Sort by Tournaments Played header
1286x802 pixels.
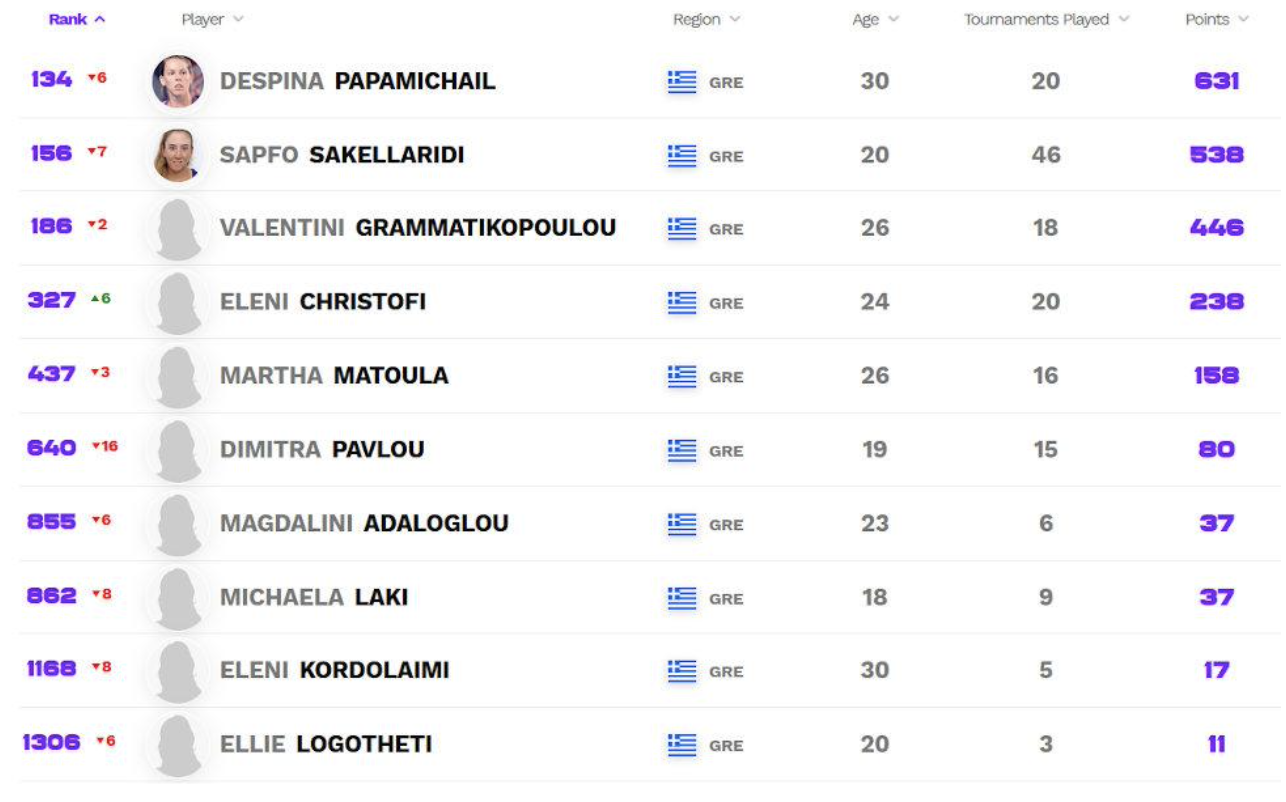click(x=1047, y=19)
